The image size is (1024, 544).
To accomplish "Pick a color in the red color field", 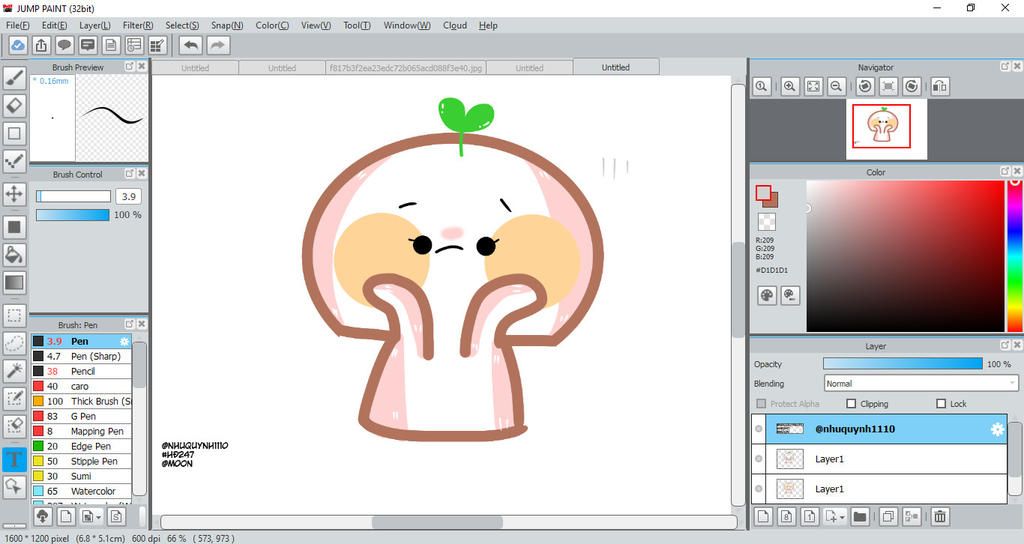I will tap(904, 256).
